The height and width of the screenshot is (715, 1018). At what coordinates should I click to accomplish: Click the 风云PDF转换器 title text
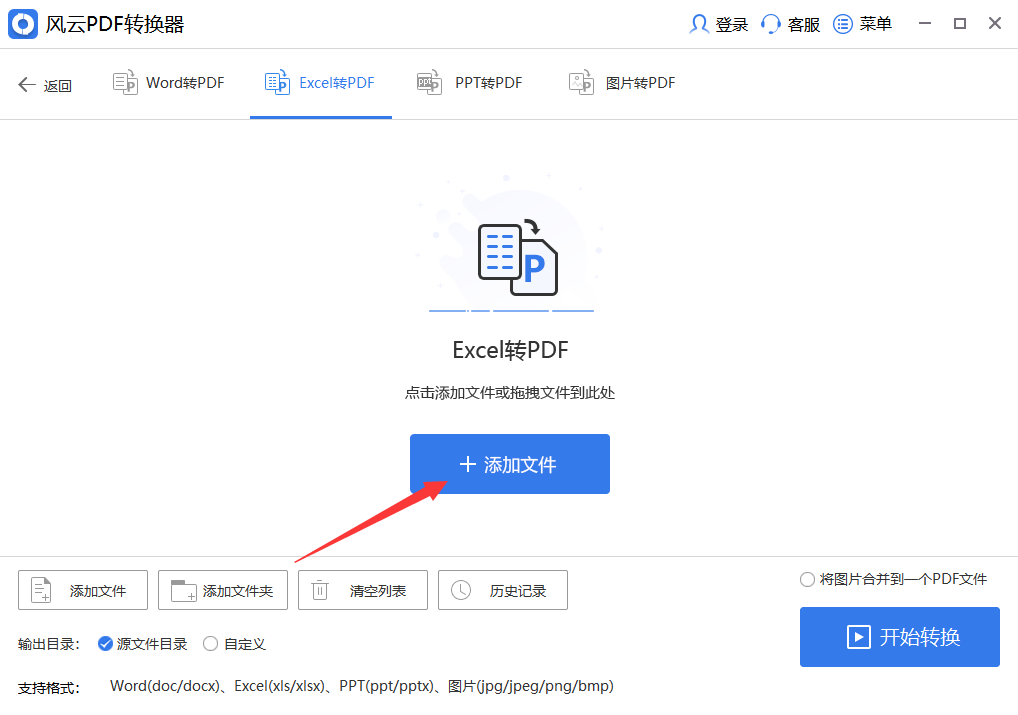pyautogui.click(x=115, y=24)
